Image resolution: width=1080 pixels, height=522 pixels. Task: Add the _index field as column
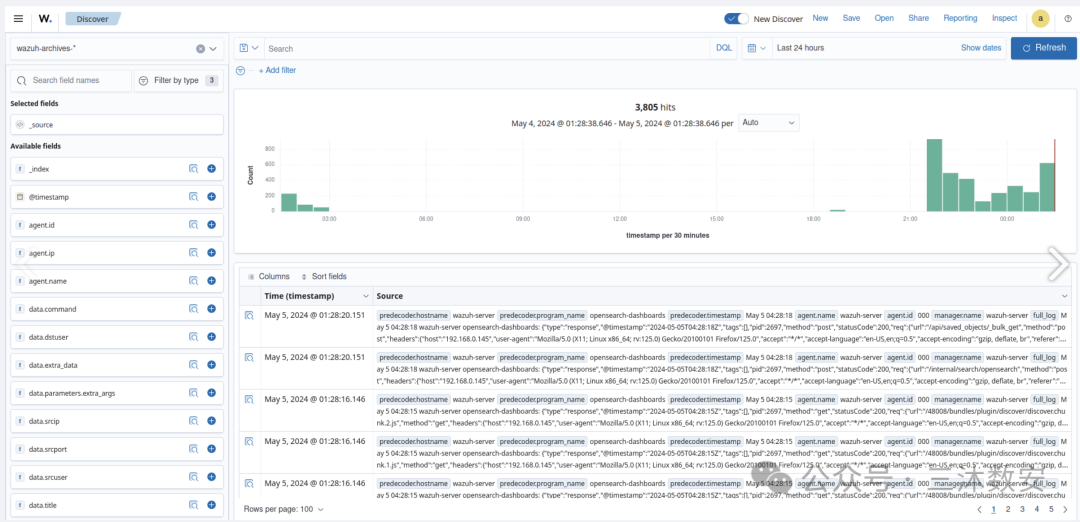[x=211, y=169]
